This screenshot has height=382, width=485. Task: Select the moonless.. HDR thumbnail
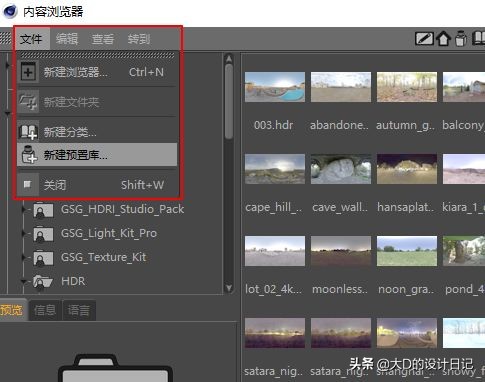tap(341, 251)
